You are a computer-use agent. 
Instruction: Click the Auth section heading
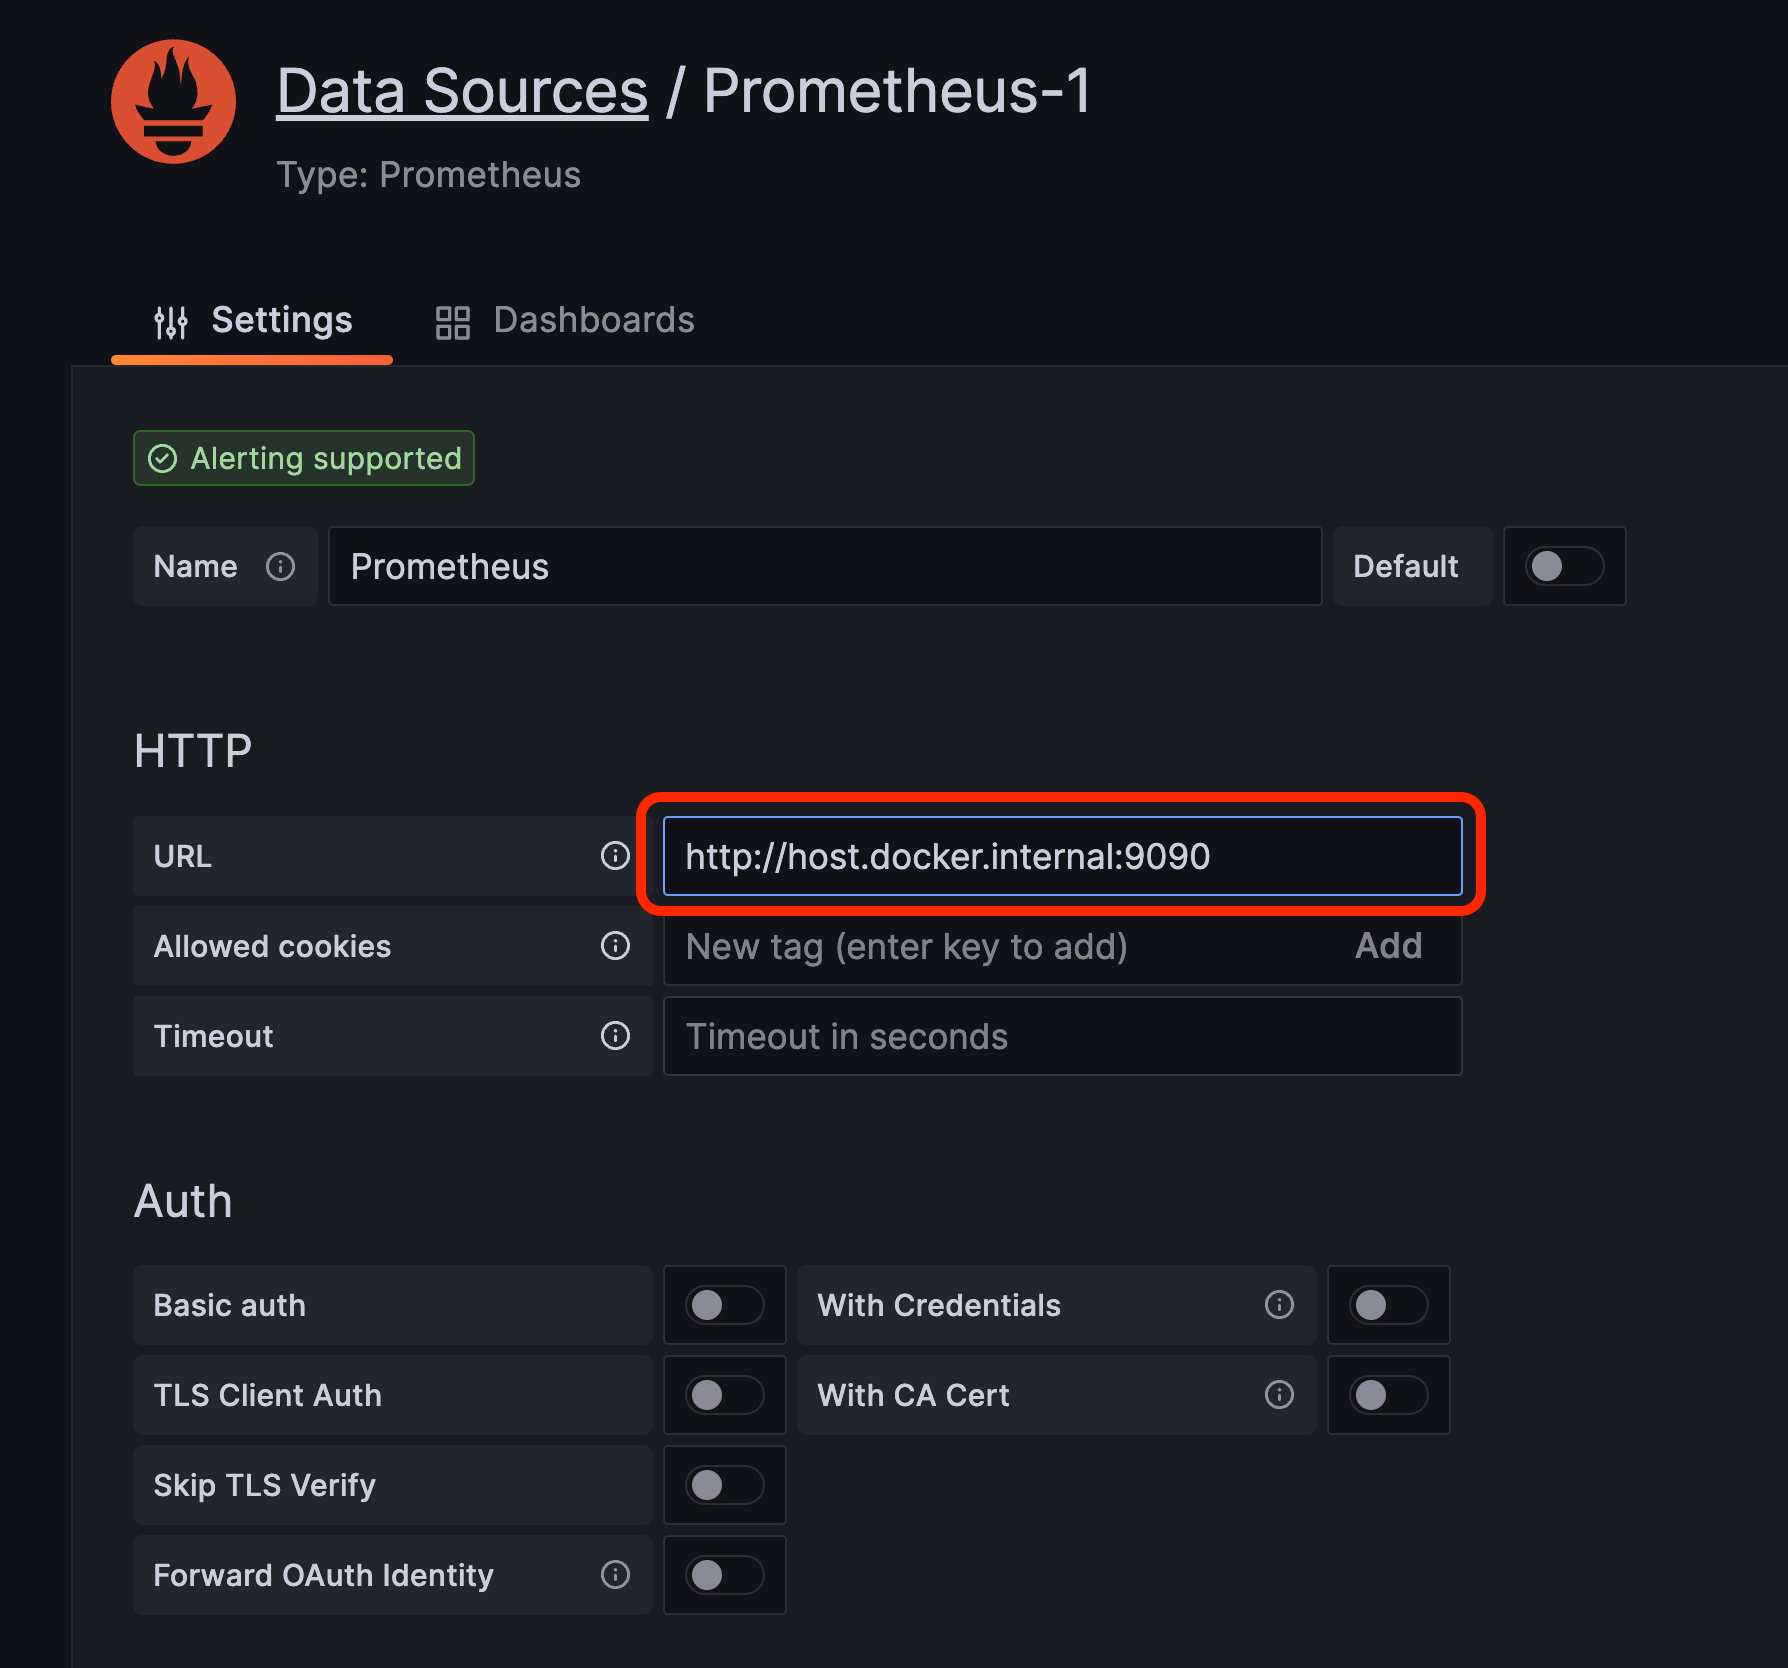coord(183,1201)
